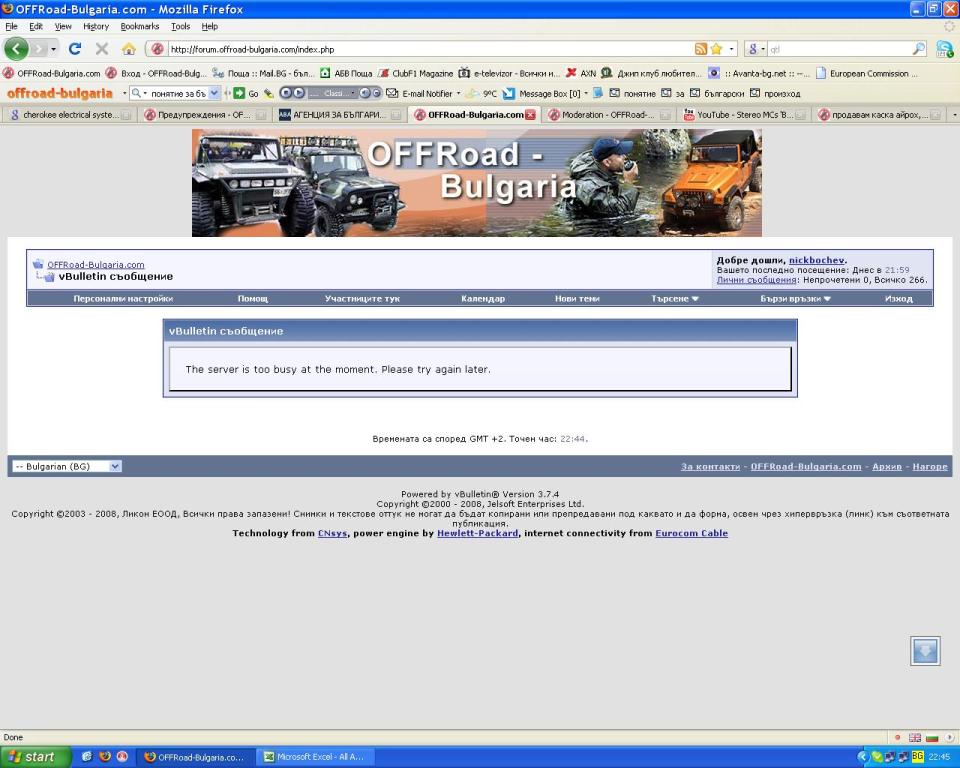Open E-mail Notifier envelope icon
Image resolution: width=960 pixels, height=768 pixels.
tap(392, 93)
